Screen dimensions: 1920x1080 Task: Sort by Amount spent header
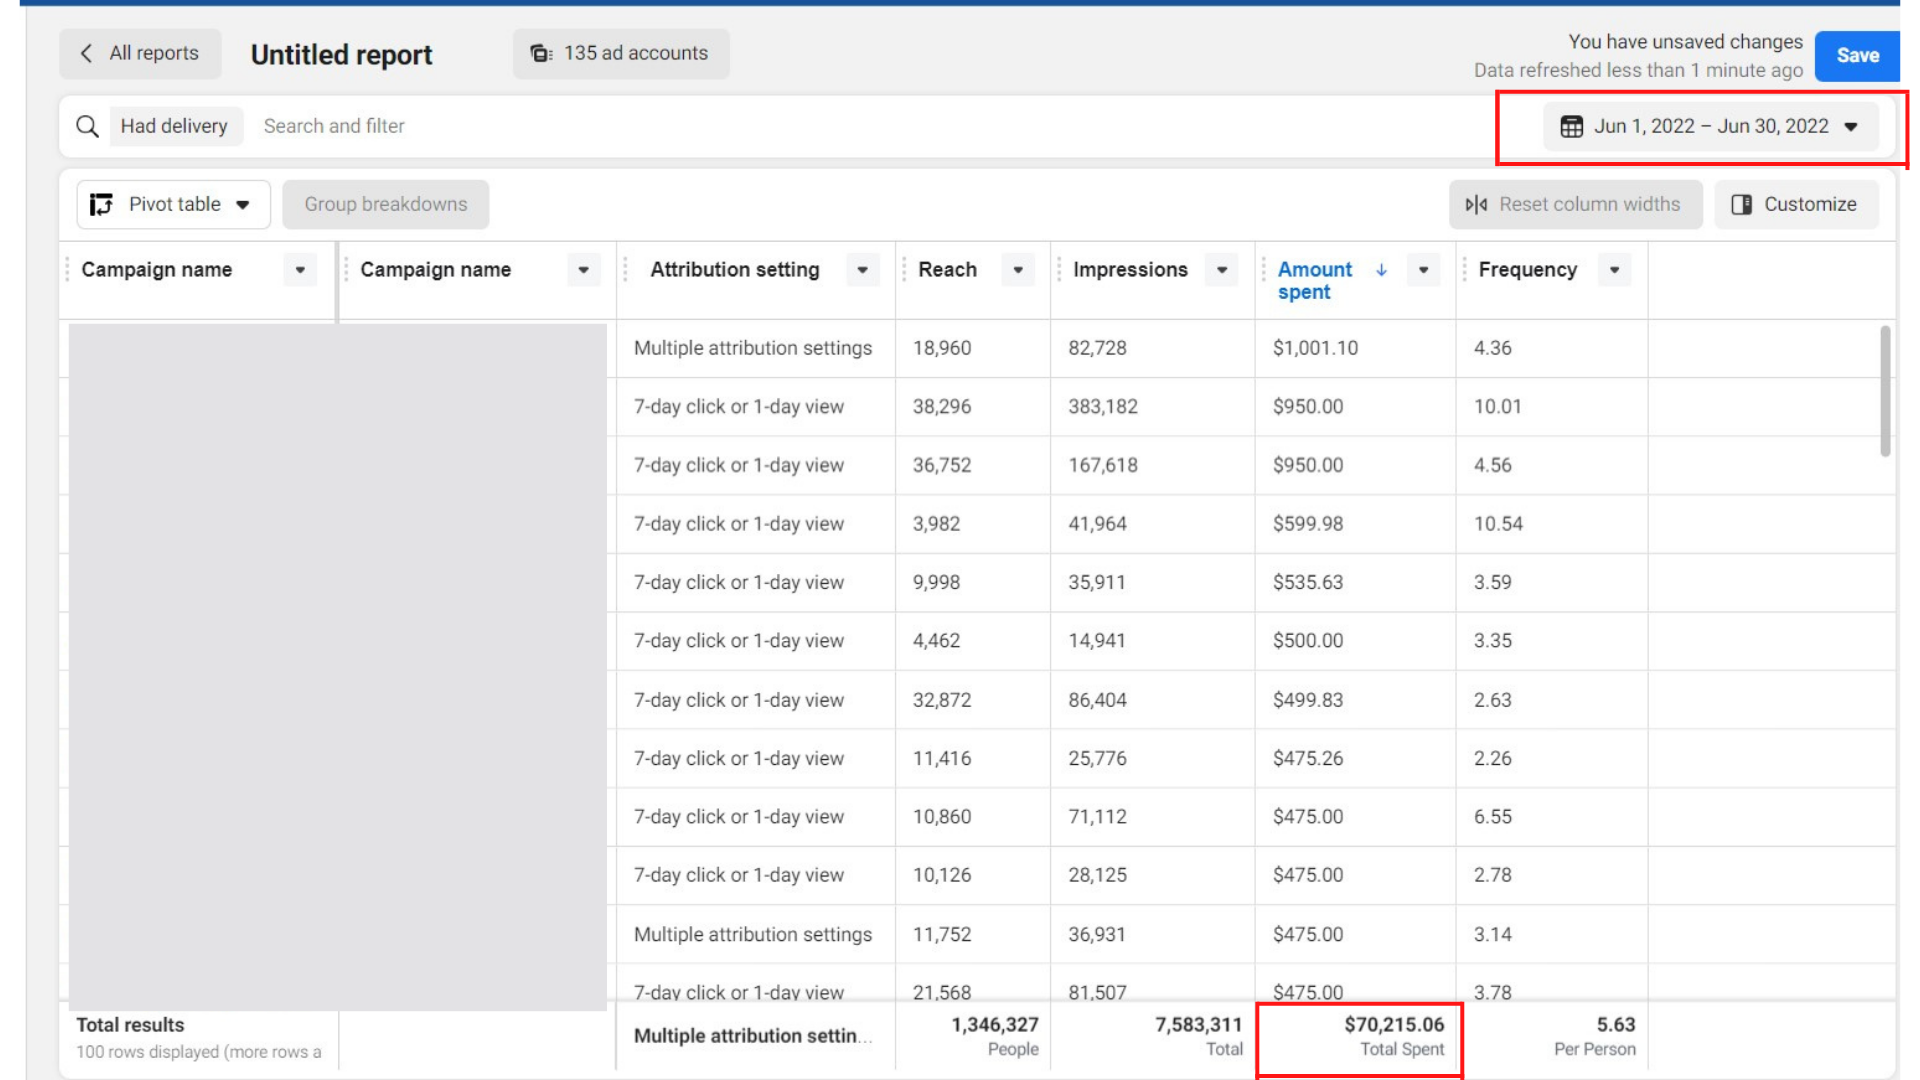click(1316, 281)
